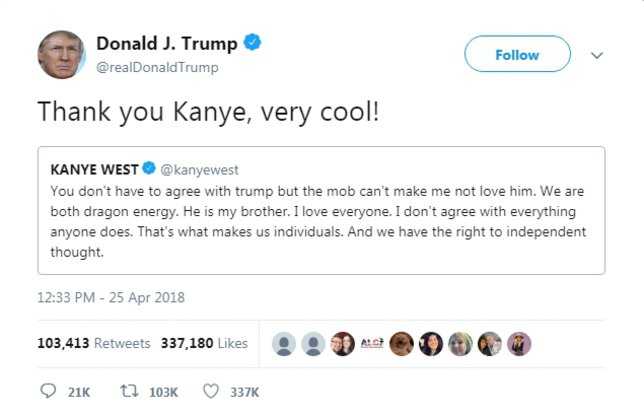This screenshot has height=416, width=644.
Task: Open the ALC logo liker profile
Action: click(x=372, y=344)
